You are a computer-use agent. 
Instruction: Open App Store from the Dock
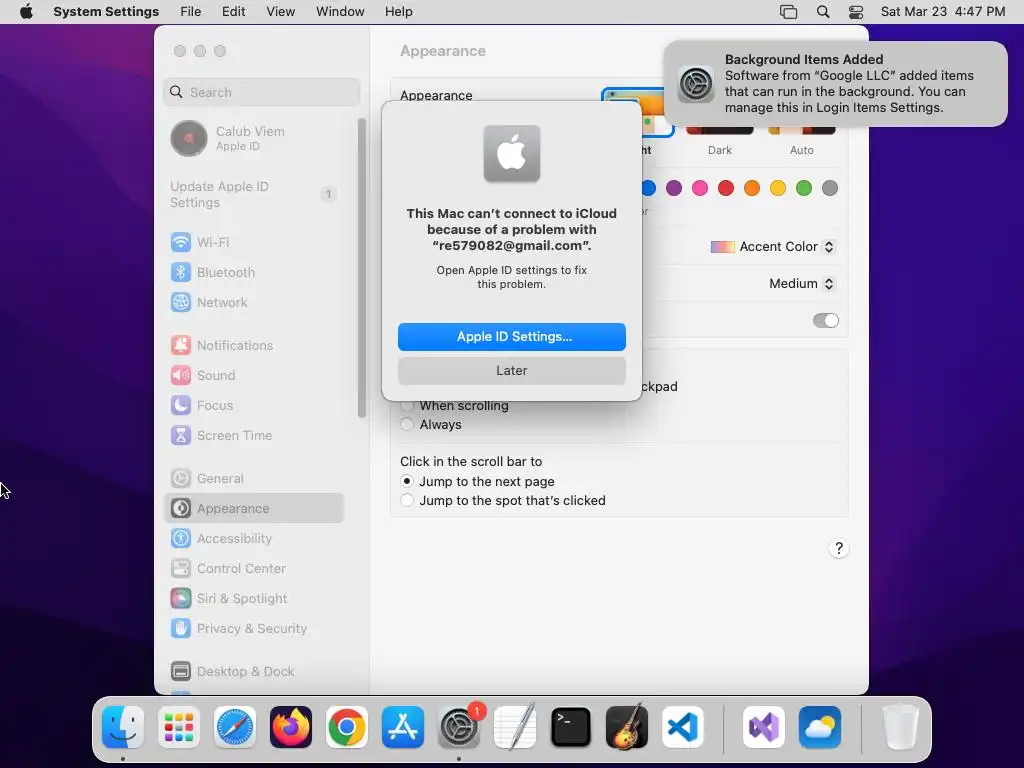pyautogui.click(x=403, y=727)
